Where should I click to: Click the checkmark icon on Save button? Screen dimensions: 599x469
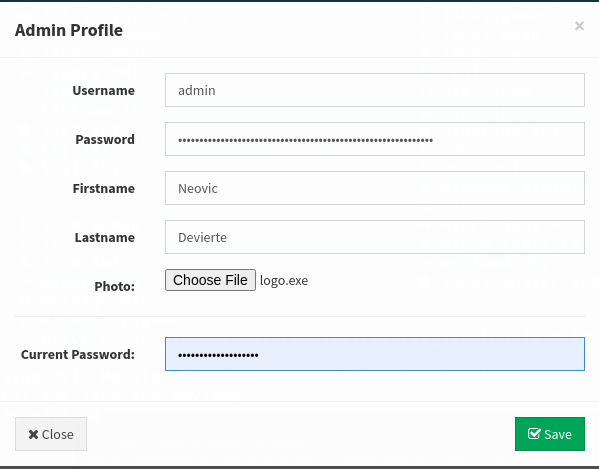pos(534,433)
